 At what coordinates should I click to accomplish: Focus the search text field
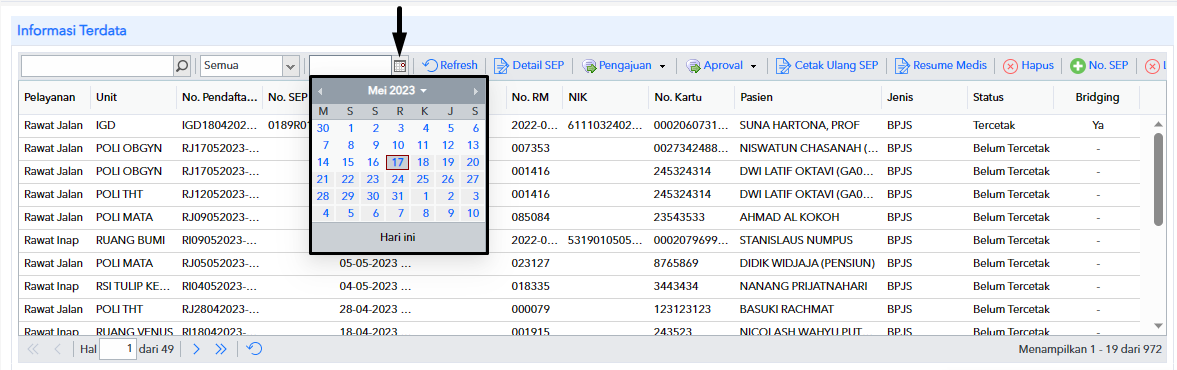tap(98, 66)
